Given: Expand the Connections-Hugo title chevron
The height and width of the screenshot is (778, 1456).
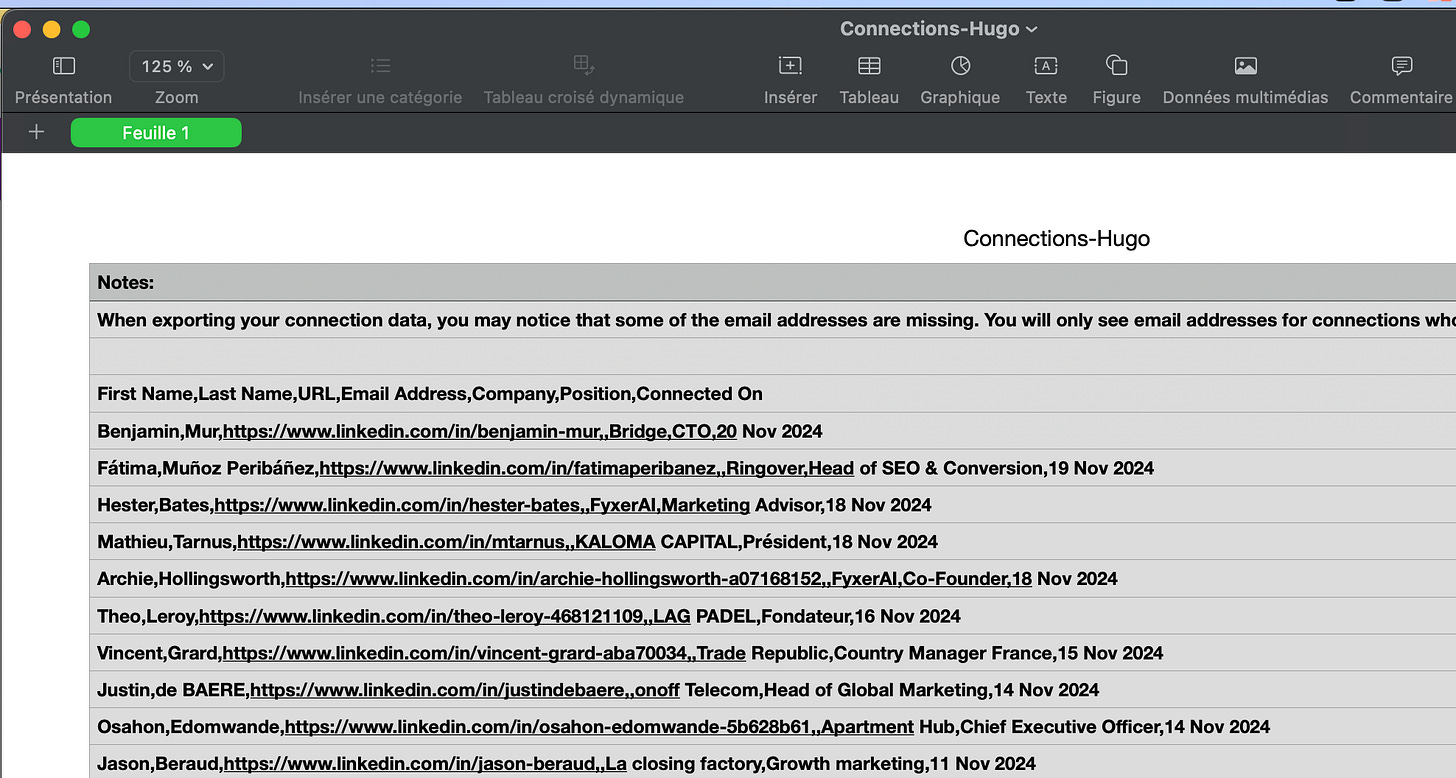Looking at the screenshot, I should point(1032,29).
